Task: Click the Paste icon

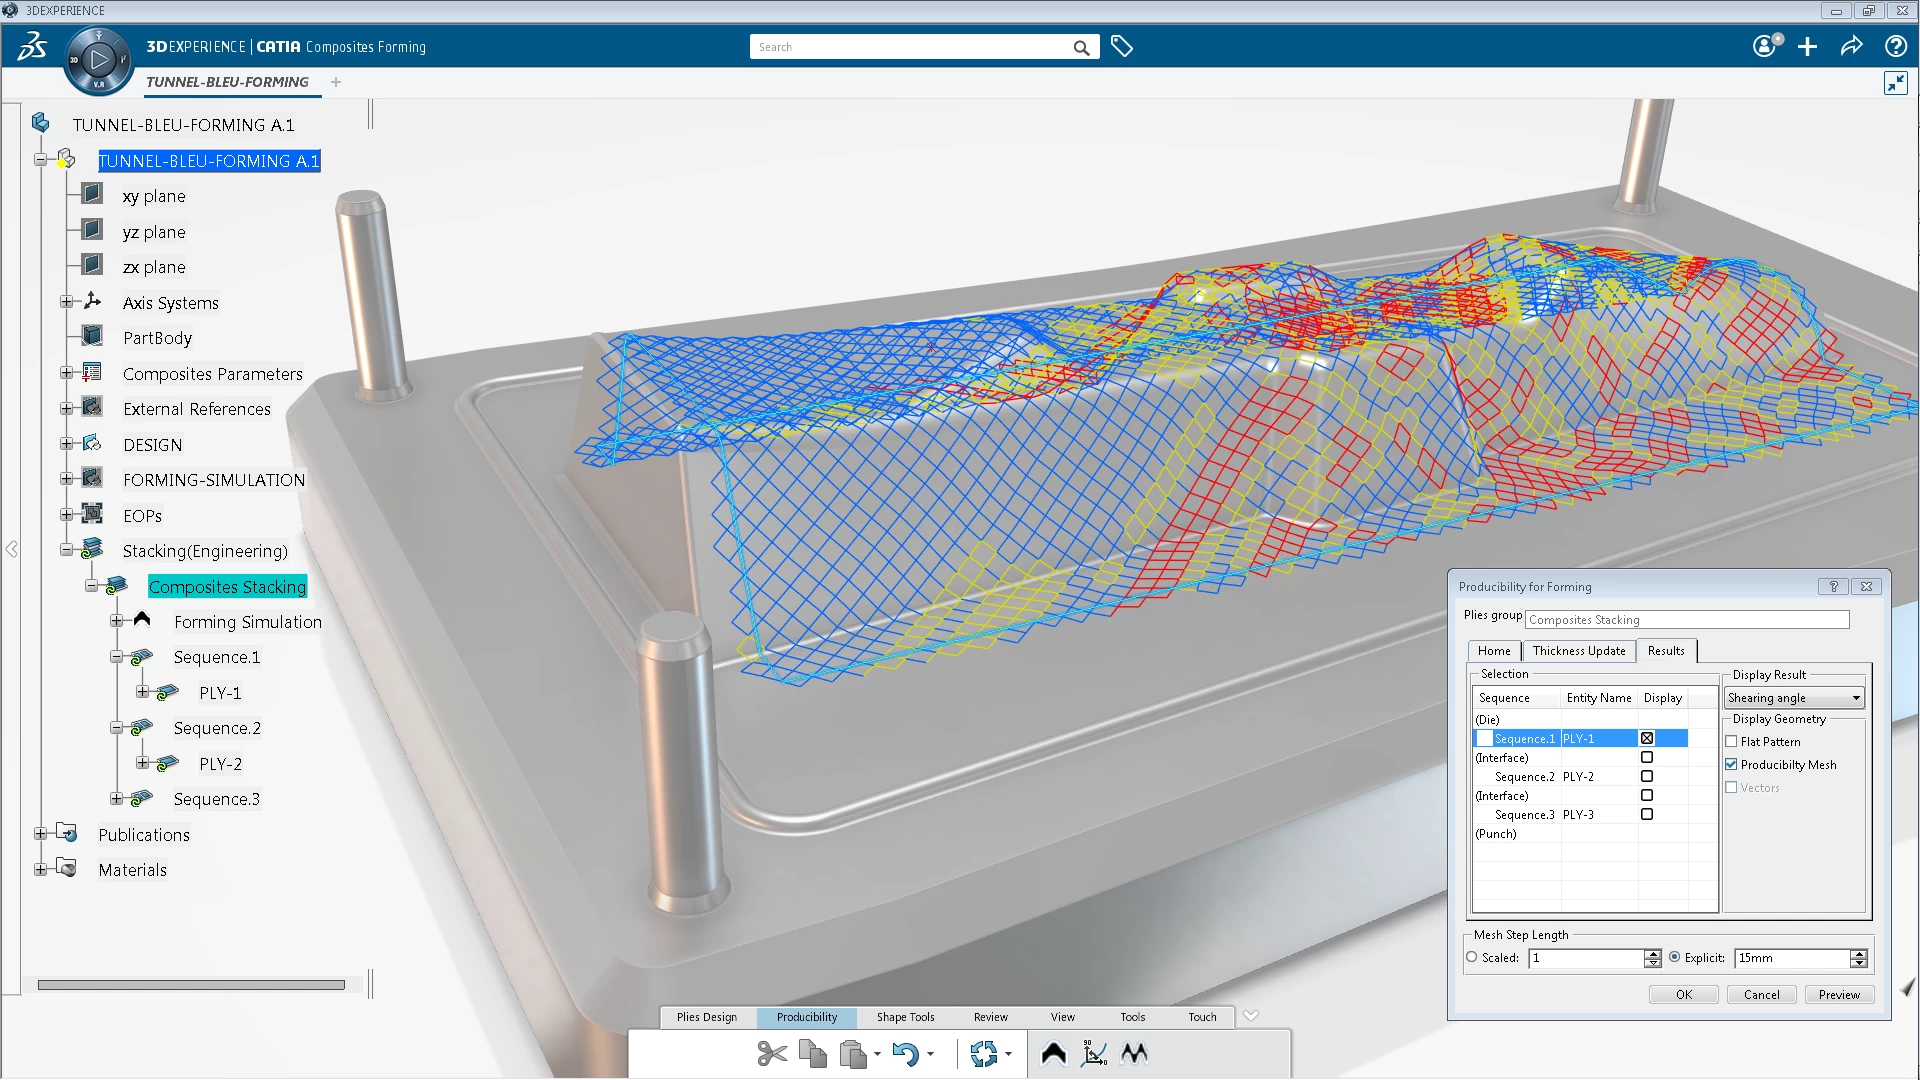Action: (x=855, y=1053)
